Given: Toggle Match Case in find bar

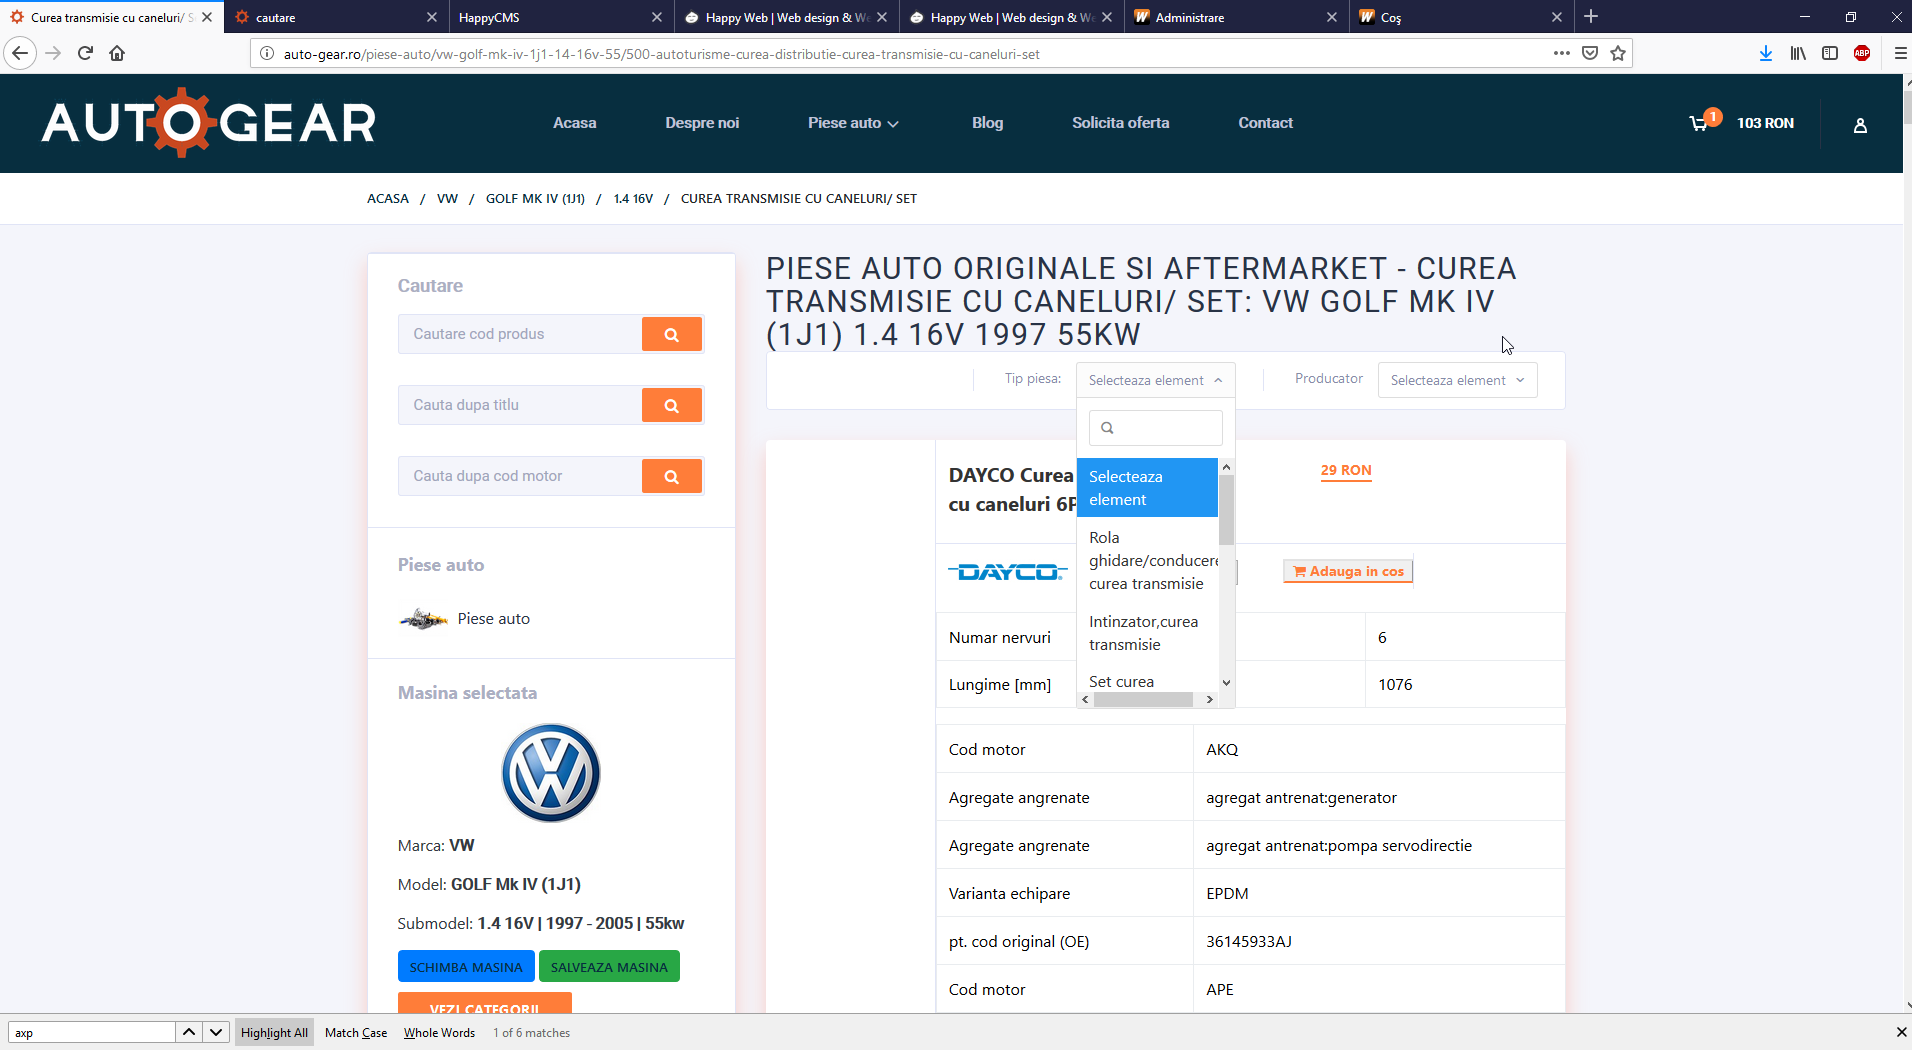Looking at the screenshot, I should point(356,1032).
